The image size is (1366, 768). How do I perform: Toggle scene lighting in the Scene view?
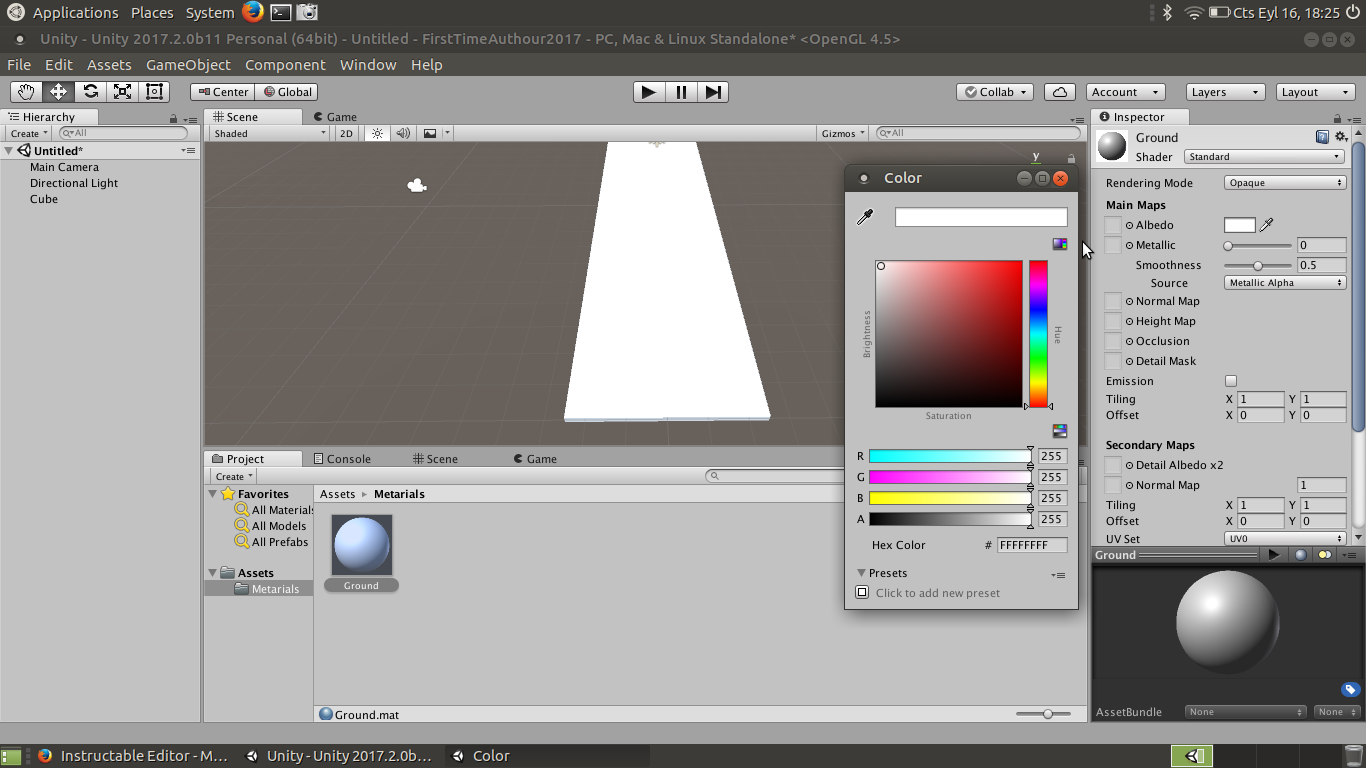pos(375,132)
